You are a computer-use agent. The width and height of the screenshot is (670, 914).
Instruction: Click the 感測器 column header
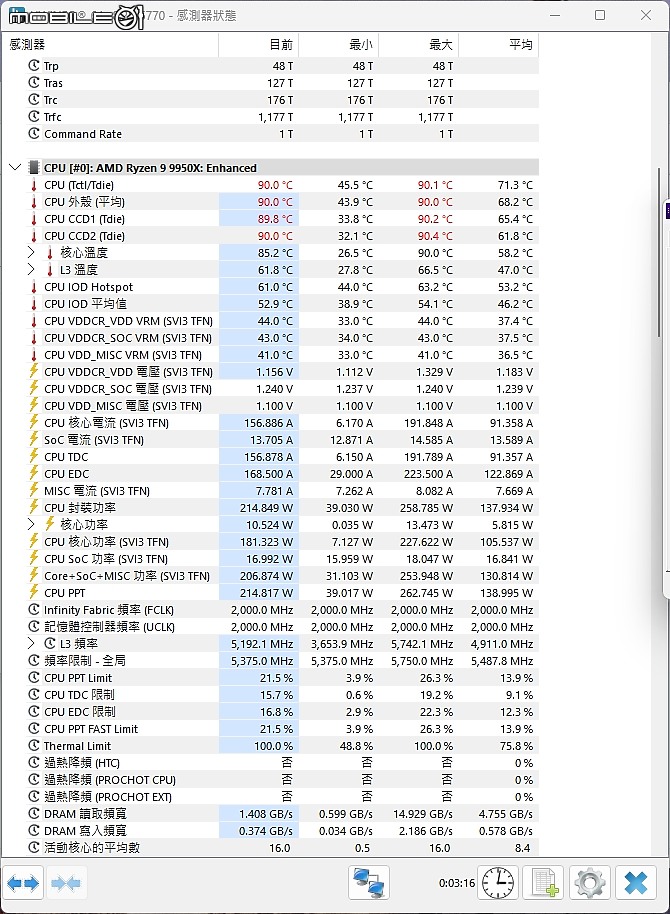110,44
